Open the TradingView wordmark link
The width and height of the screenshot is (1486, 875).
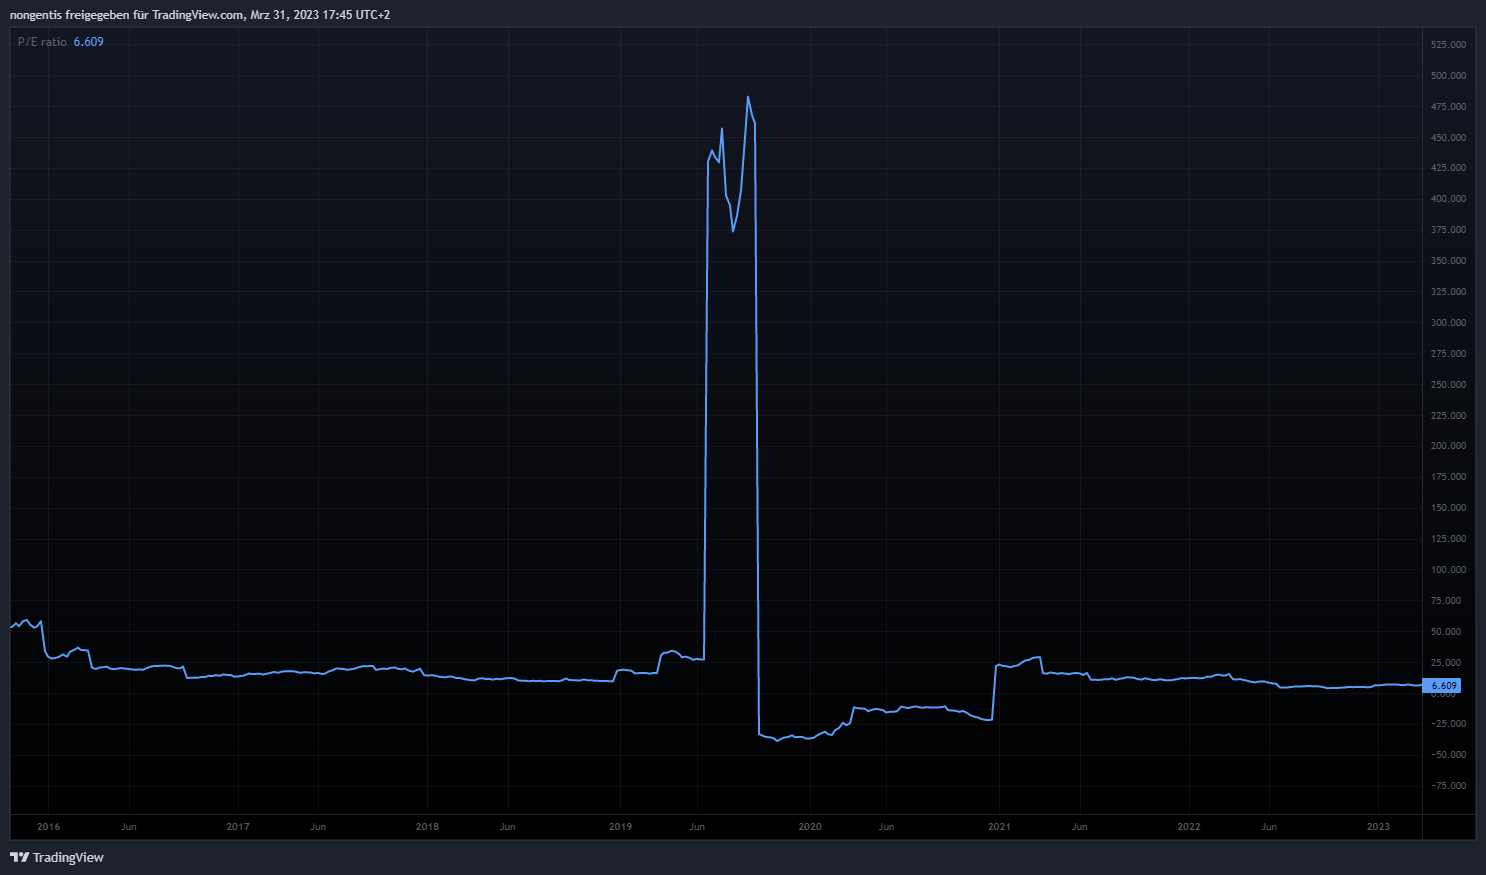click(68, 857)
